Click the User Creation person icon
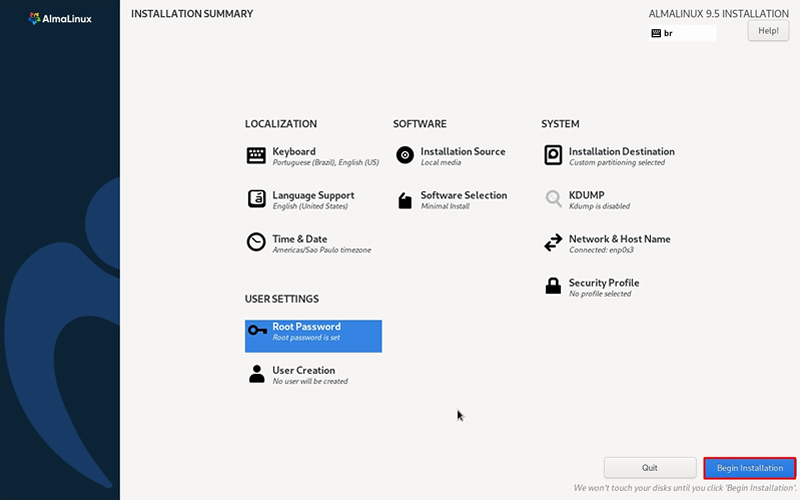This screenshot has height=500, width=800. (257, 374)
